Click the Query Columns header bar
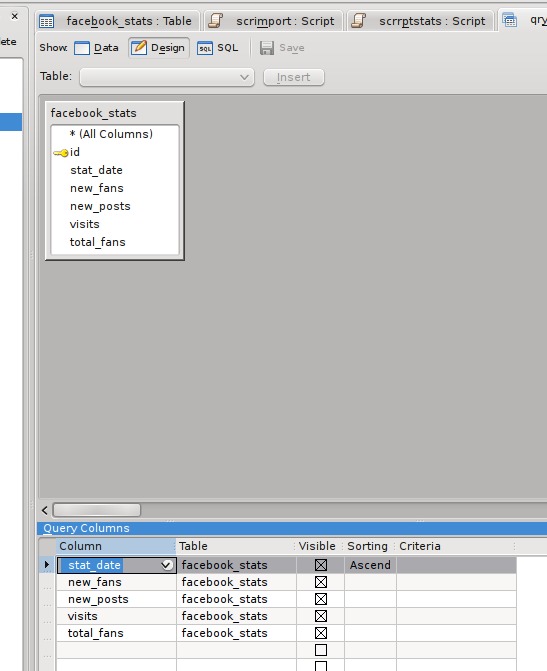547x671 pixels. coord(292,528)
